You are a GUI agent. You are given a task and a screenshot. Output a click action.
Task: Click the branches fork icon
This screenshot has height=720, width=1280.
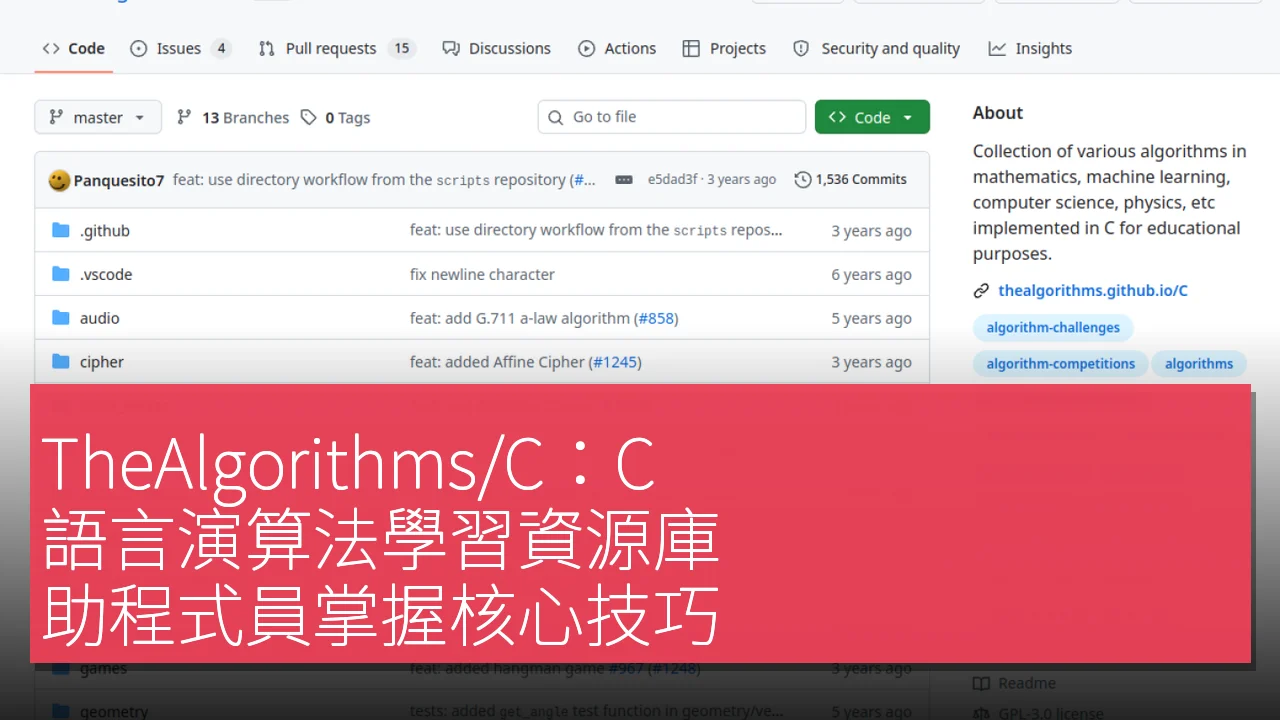(x=184, y=117)
